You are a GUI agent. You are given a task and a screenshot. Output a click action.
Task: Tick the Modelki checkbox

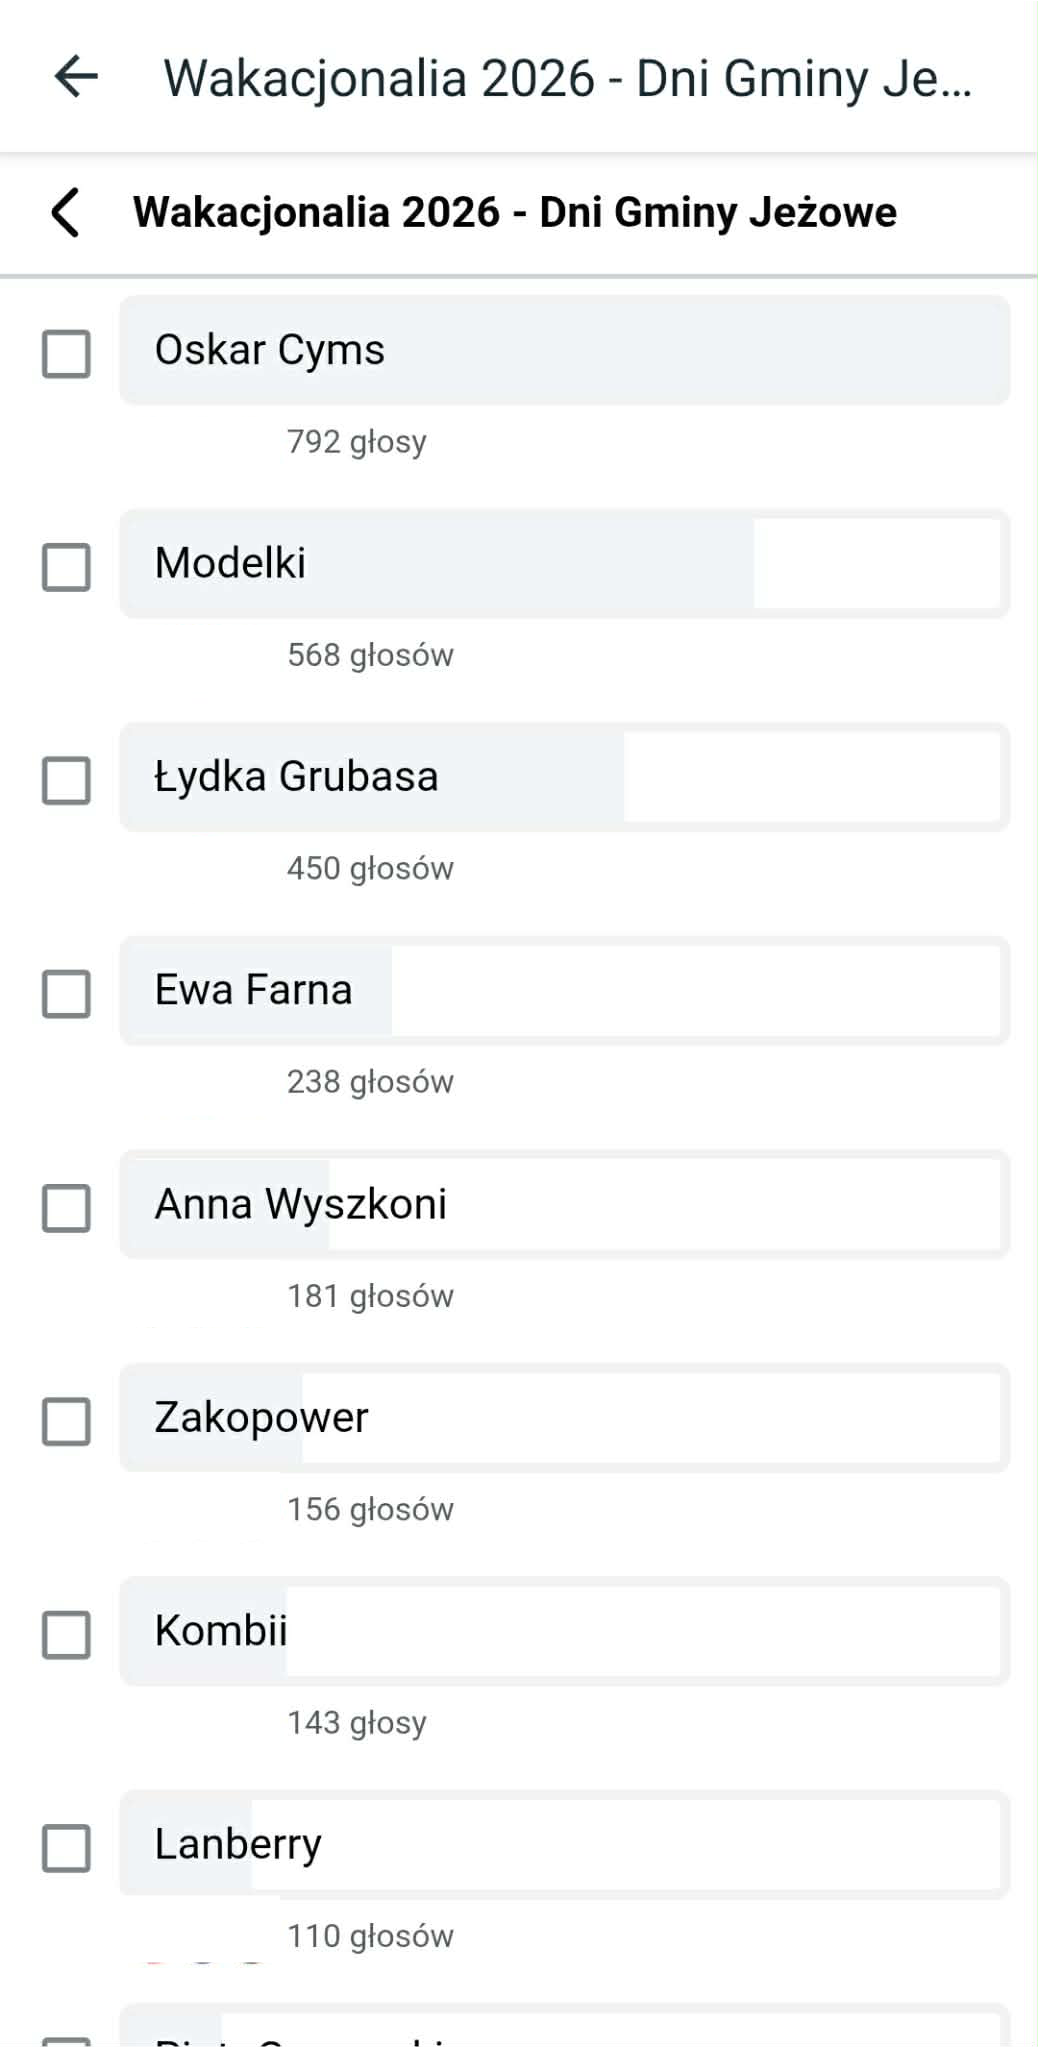coord(66,567)
